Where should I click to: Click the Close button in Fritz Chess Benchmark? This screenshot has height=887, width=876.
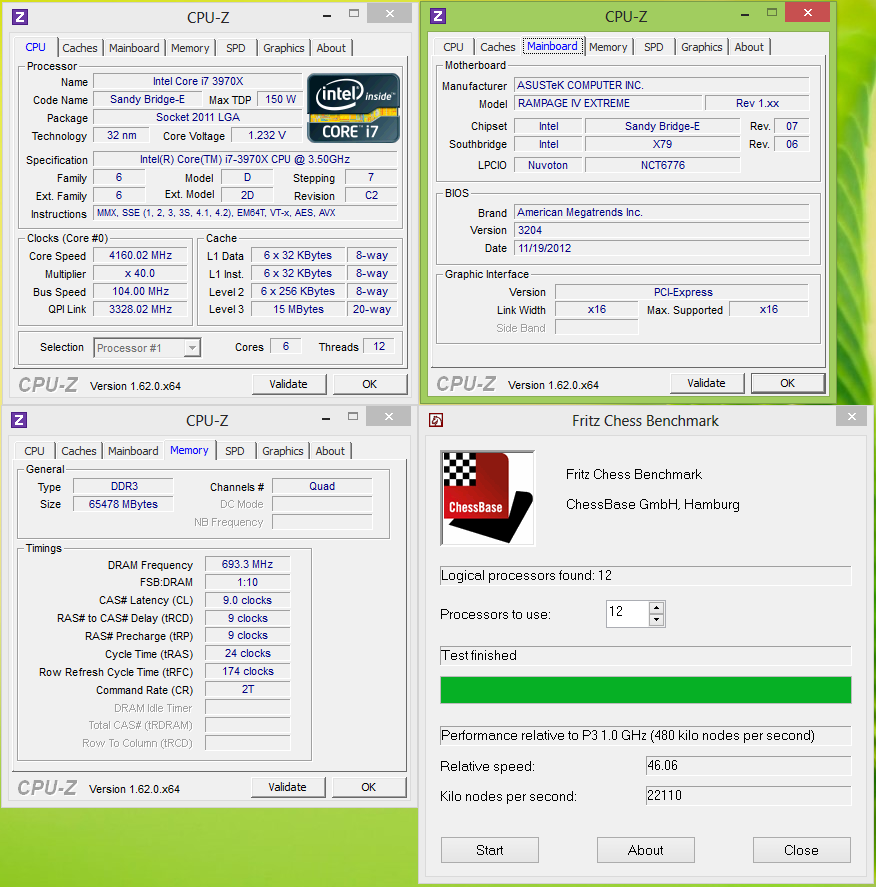click(x=801, y=850)
